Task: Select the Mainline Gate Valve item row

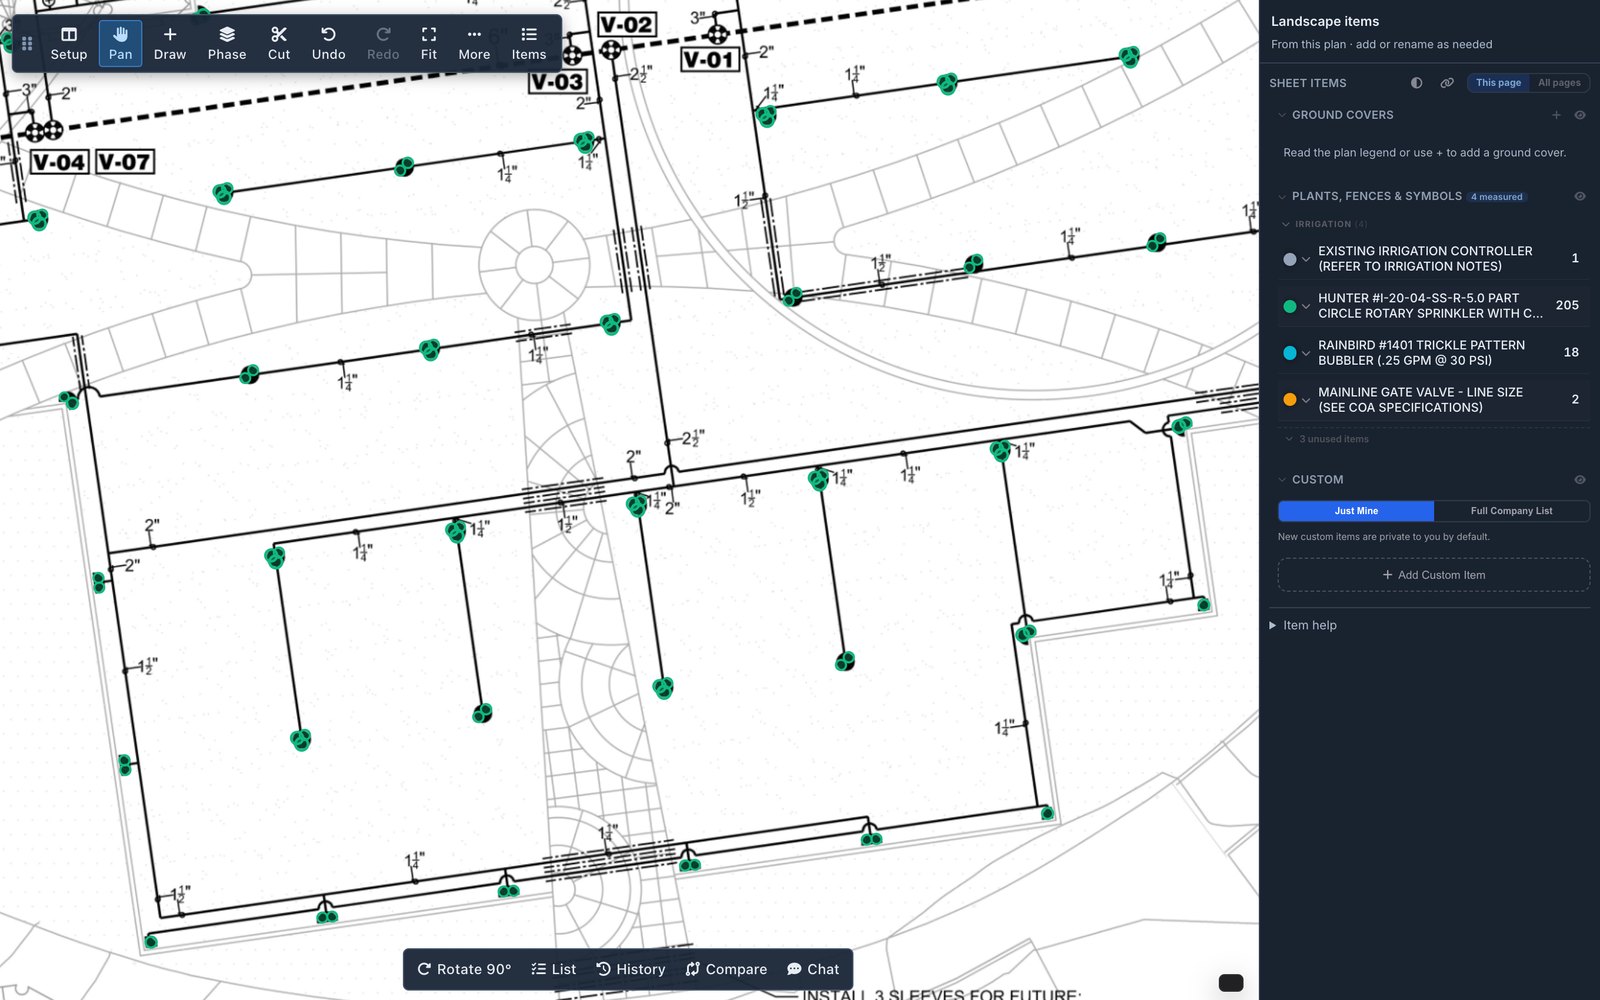Action: 1433,400
